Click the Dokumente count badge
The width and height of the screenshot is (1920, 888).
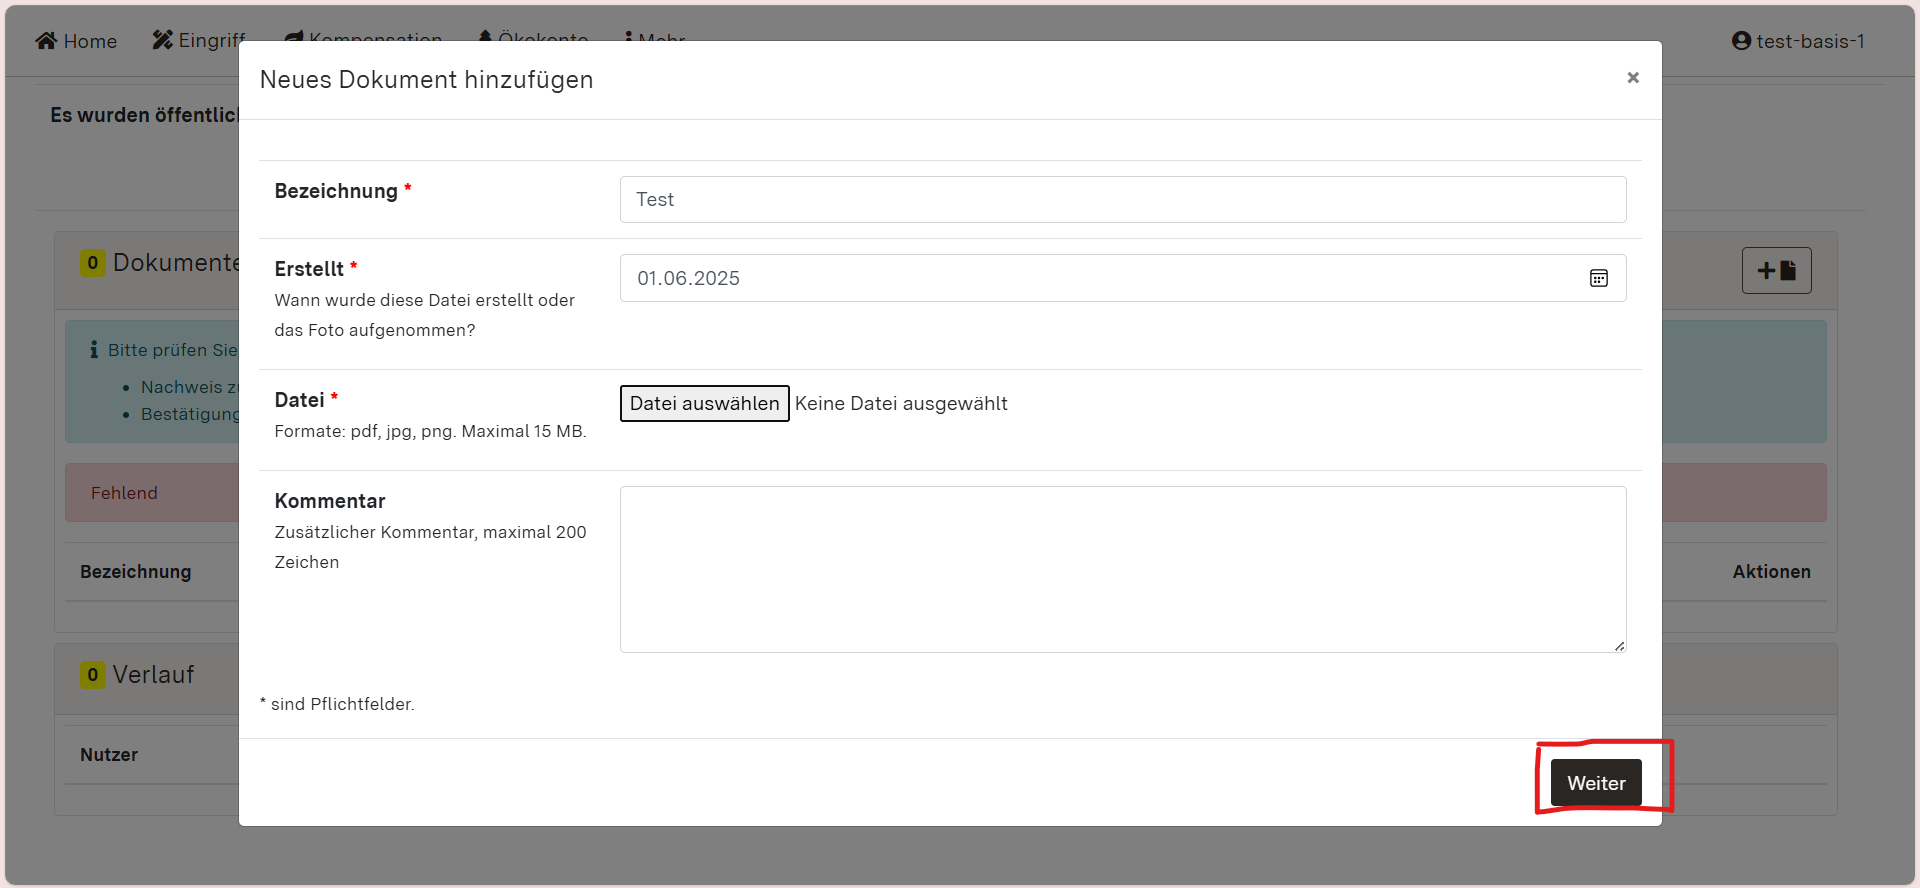(x=92, y=263)
